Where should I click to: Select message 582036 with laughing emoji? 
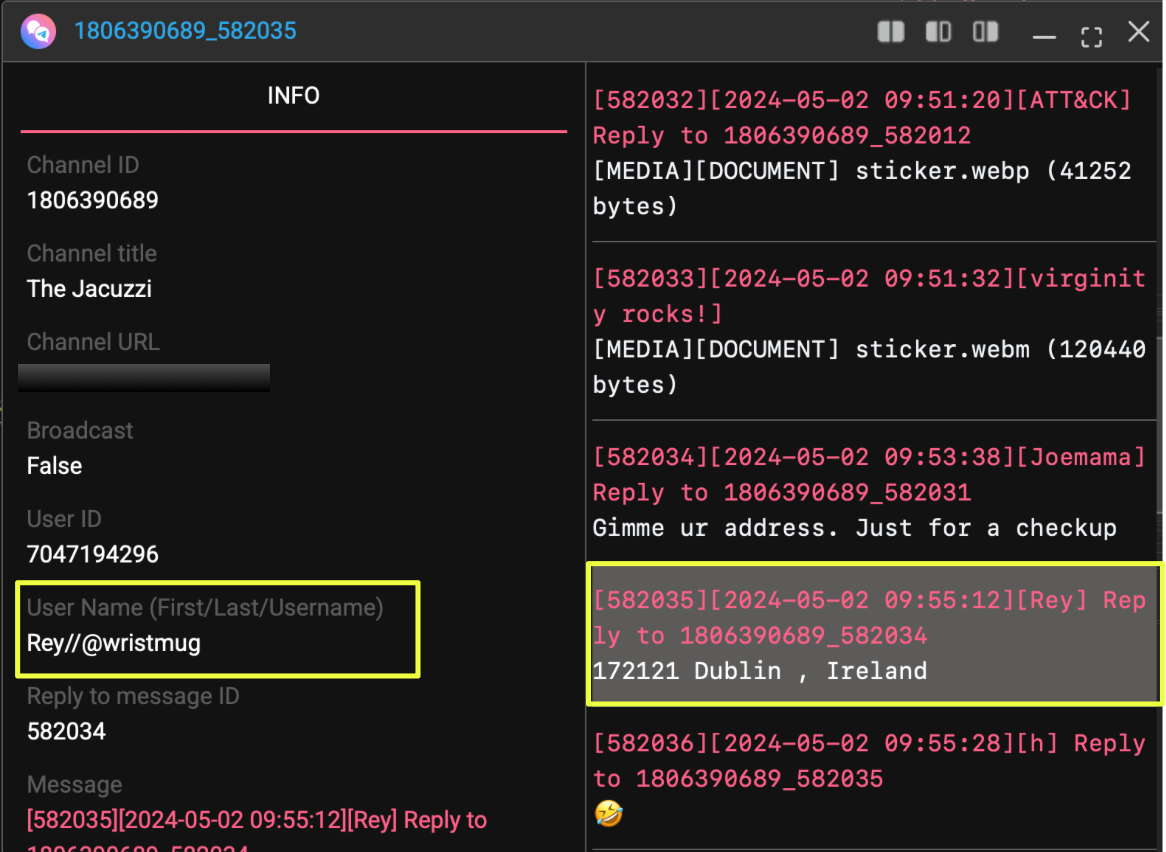coord(868,778)
